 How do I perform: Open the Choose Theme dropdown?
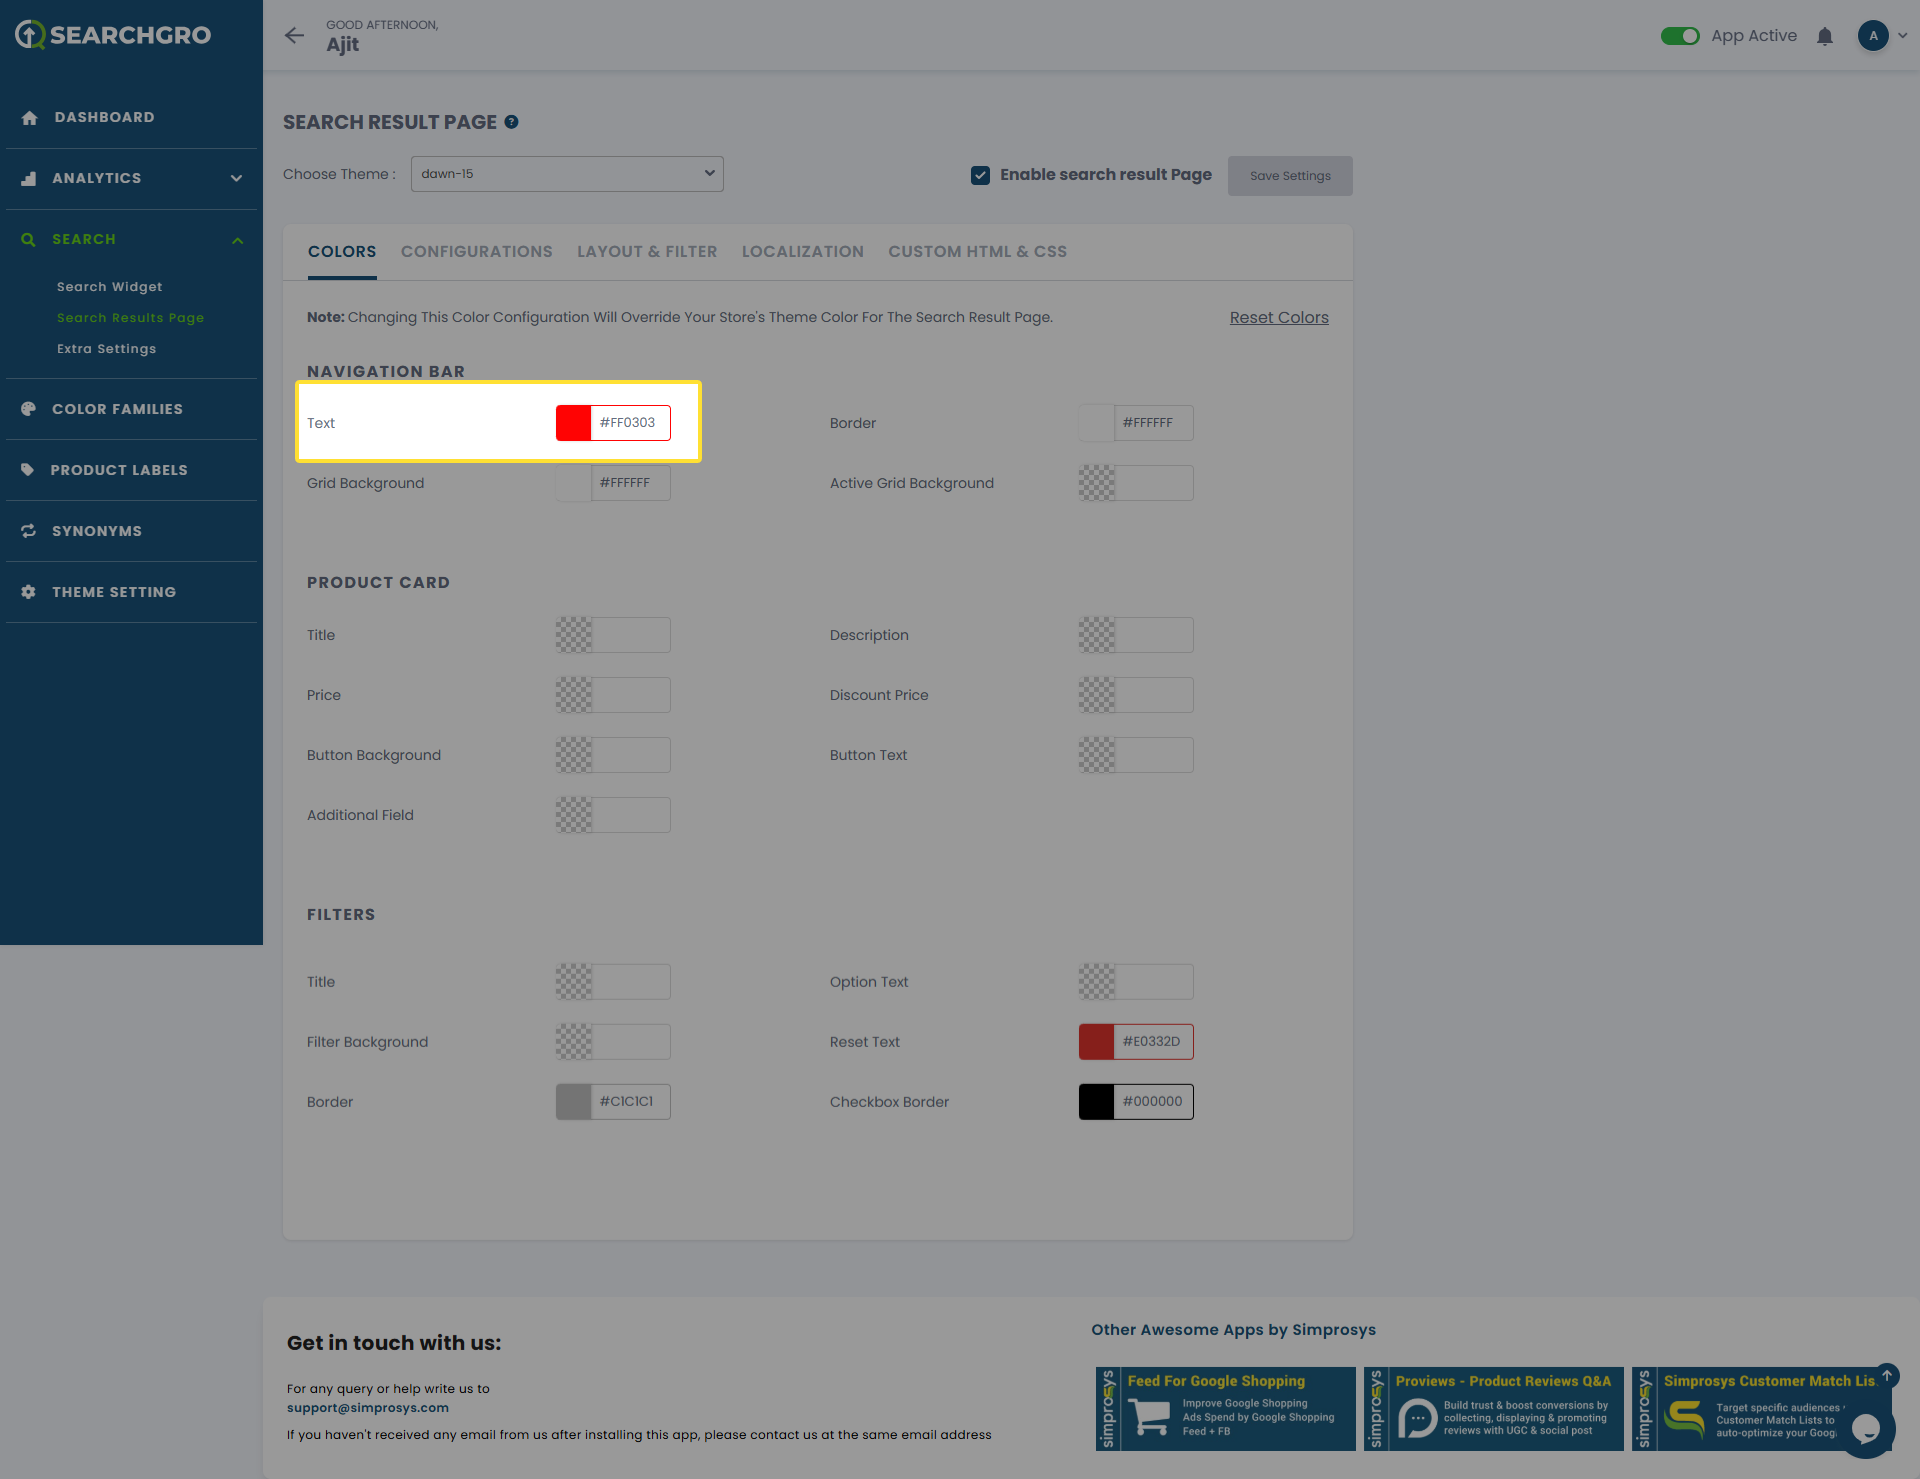tap(567, 174)
